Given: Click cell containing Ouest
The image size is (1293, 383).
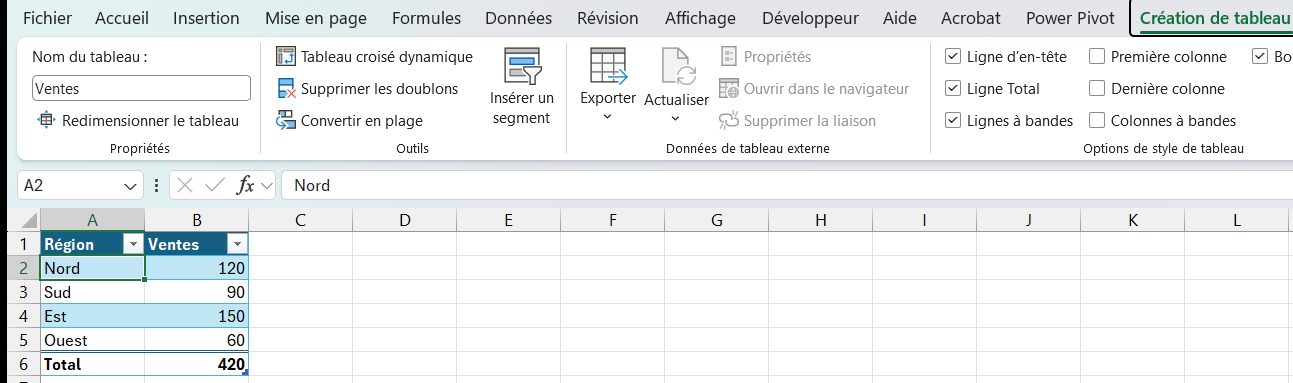Looking at the screenshot, I should [92, 340].
